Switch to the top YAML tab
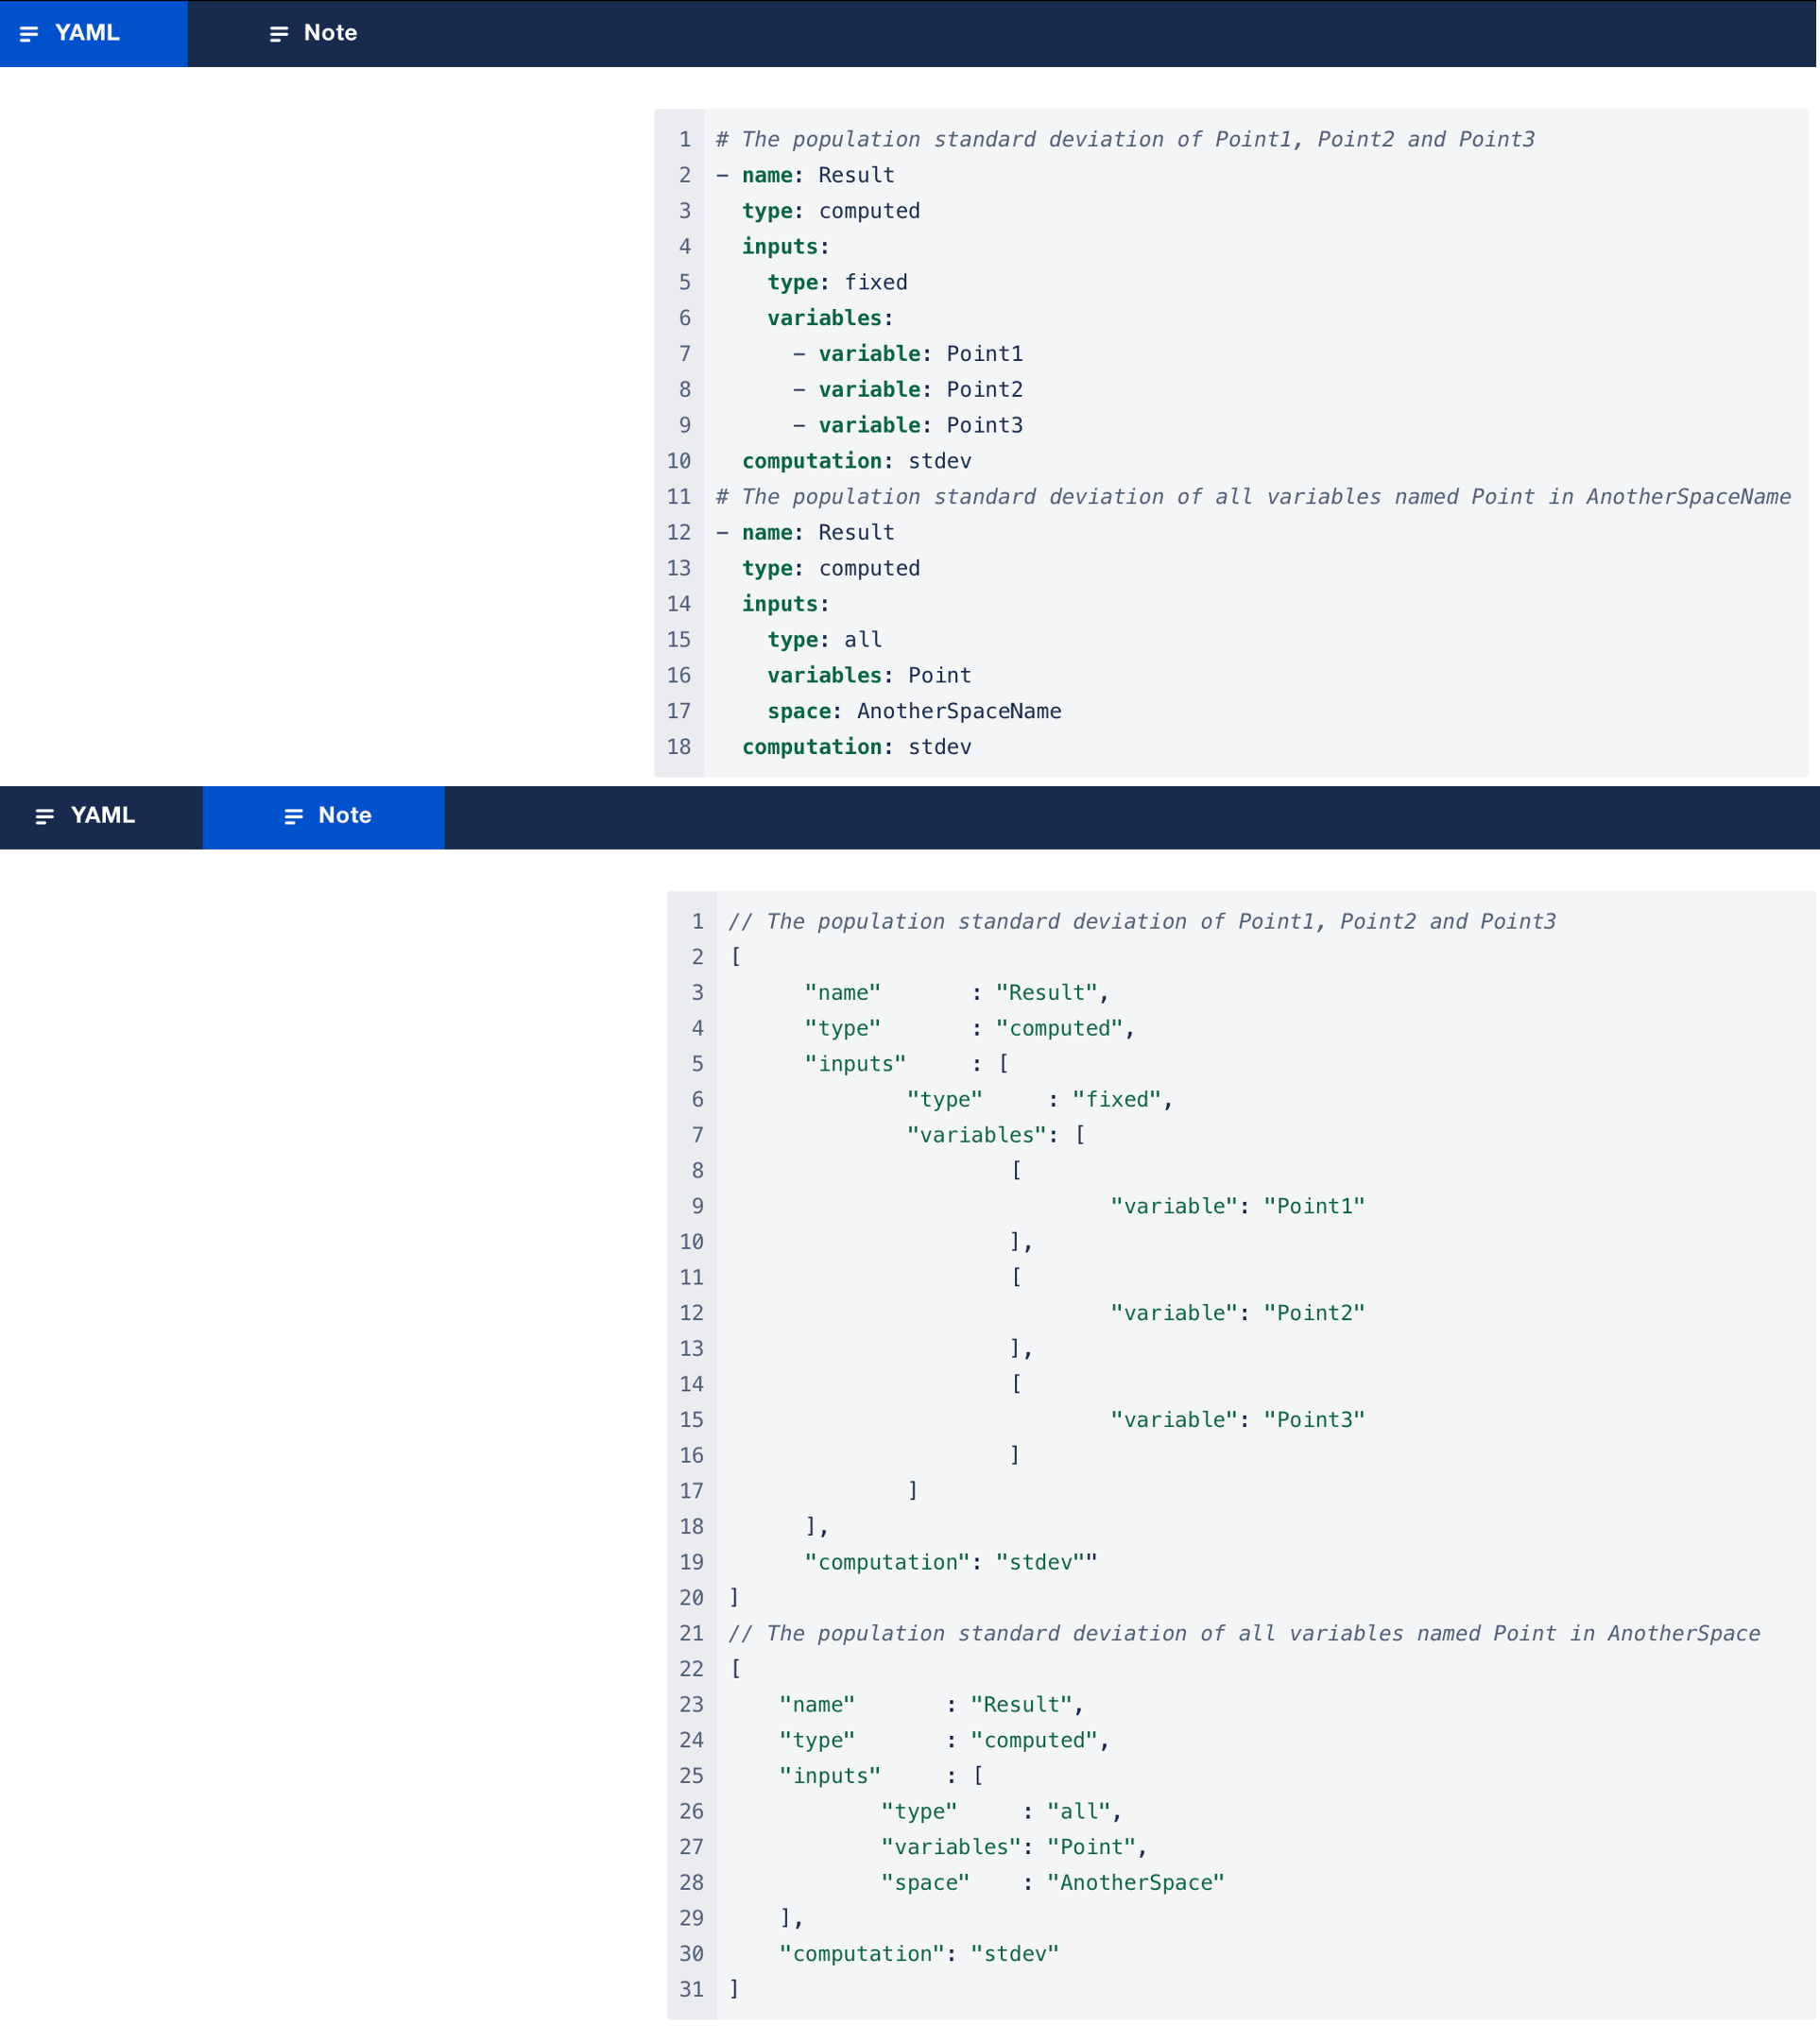 (x=87, y=33)
